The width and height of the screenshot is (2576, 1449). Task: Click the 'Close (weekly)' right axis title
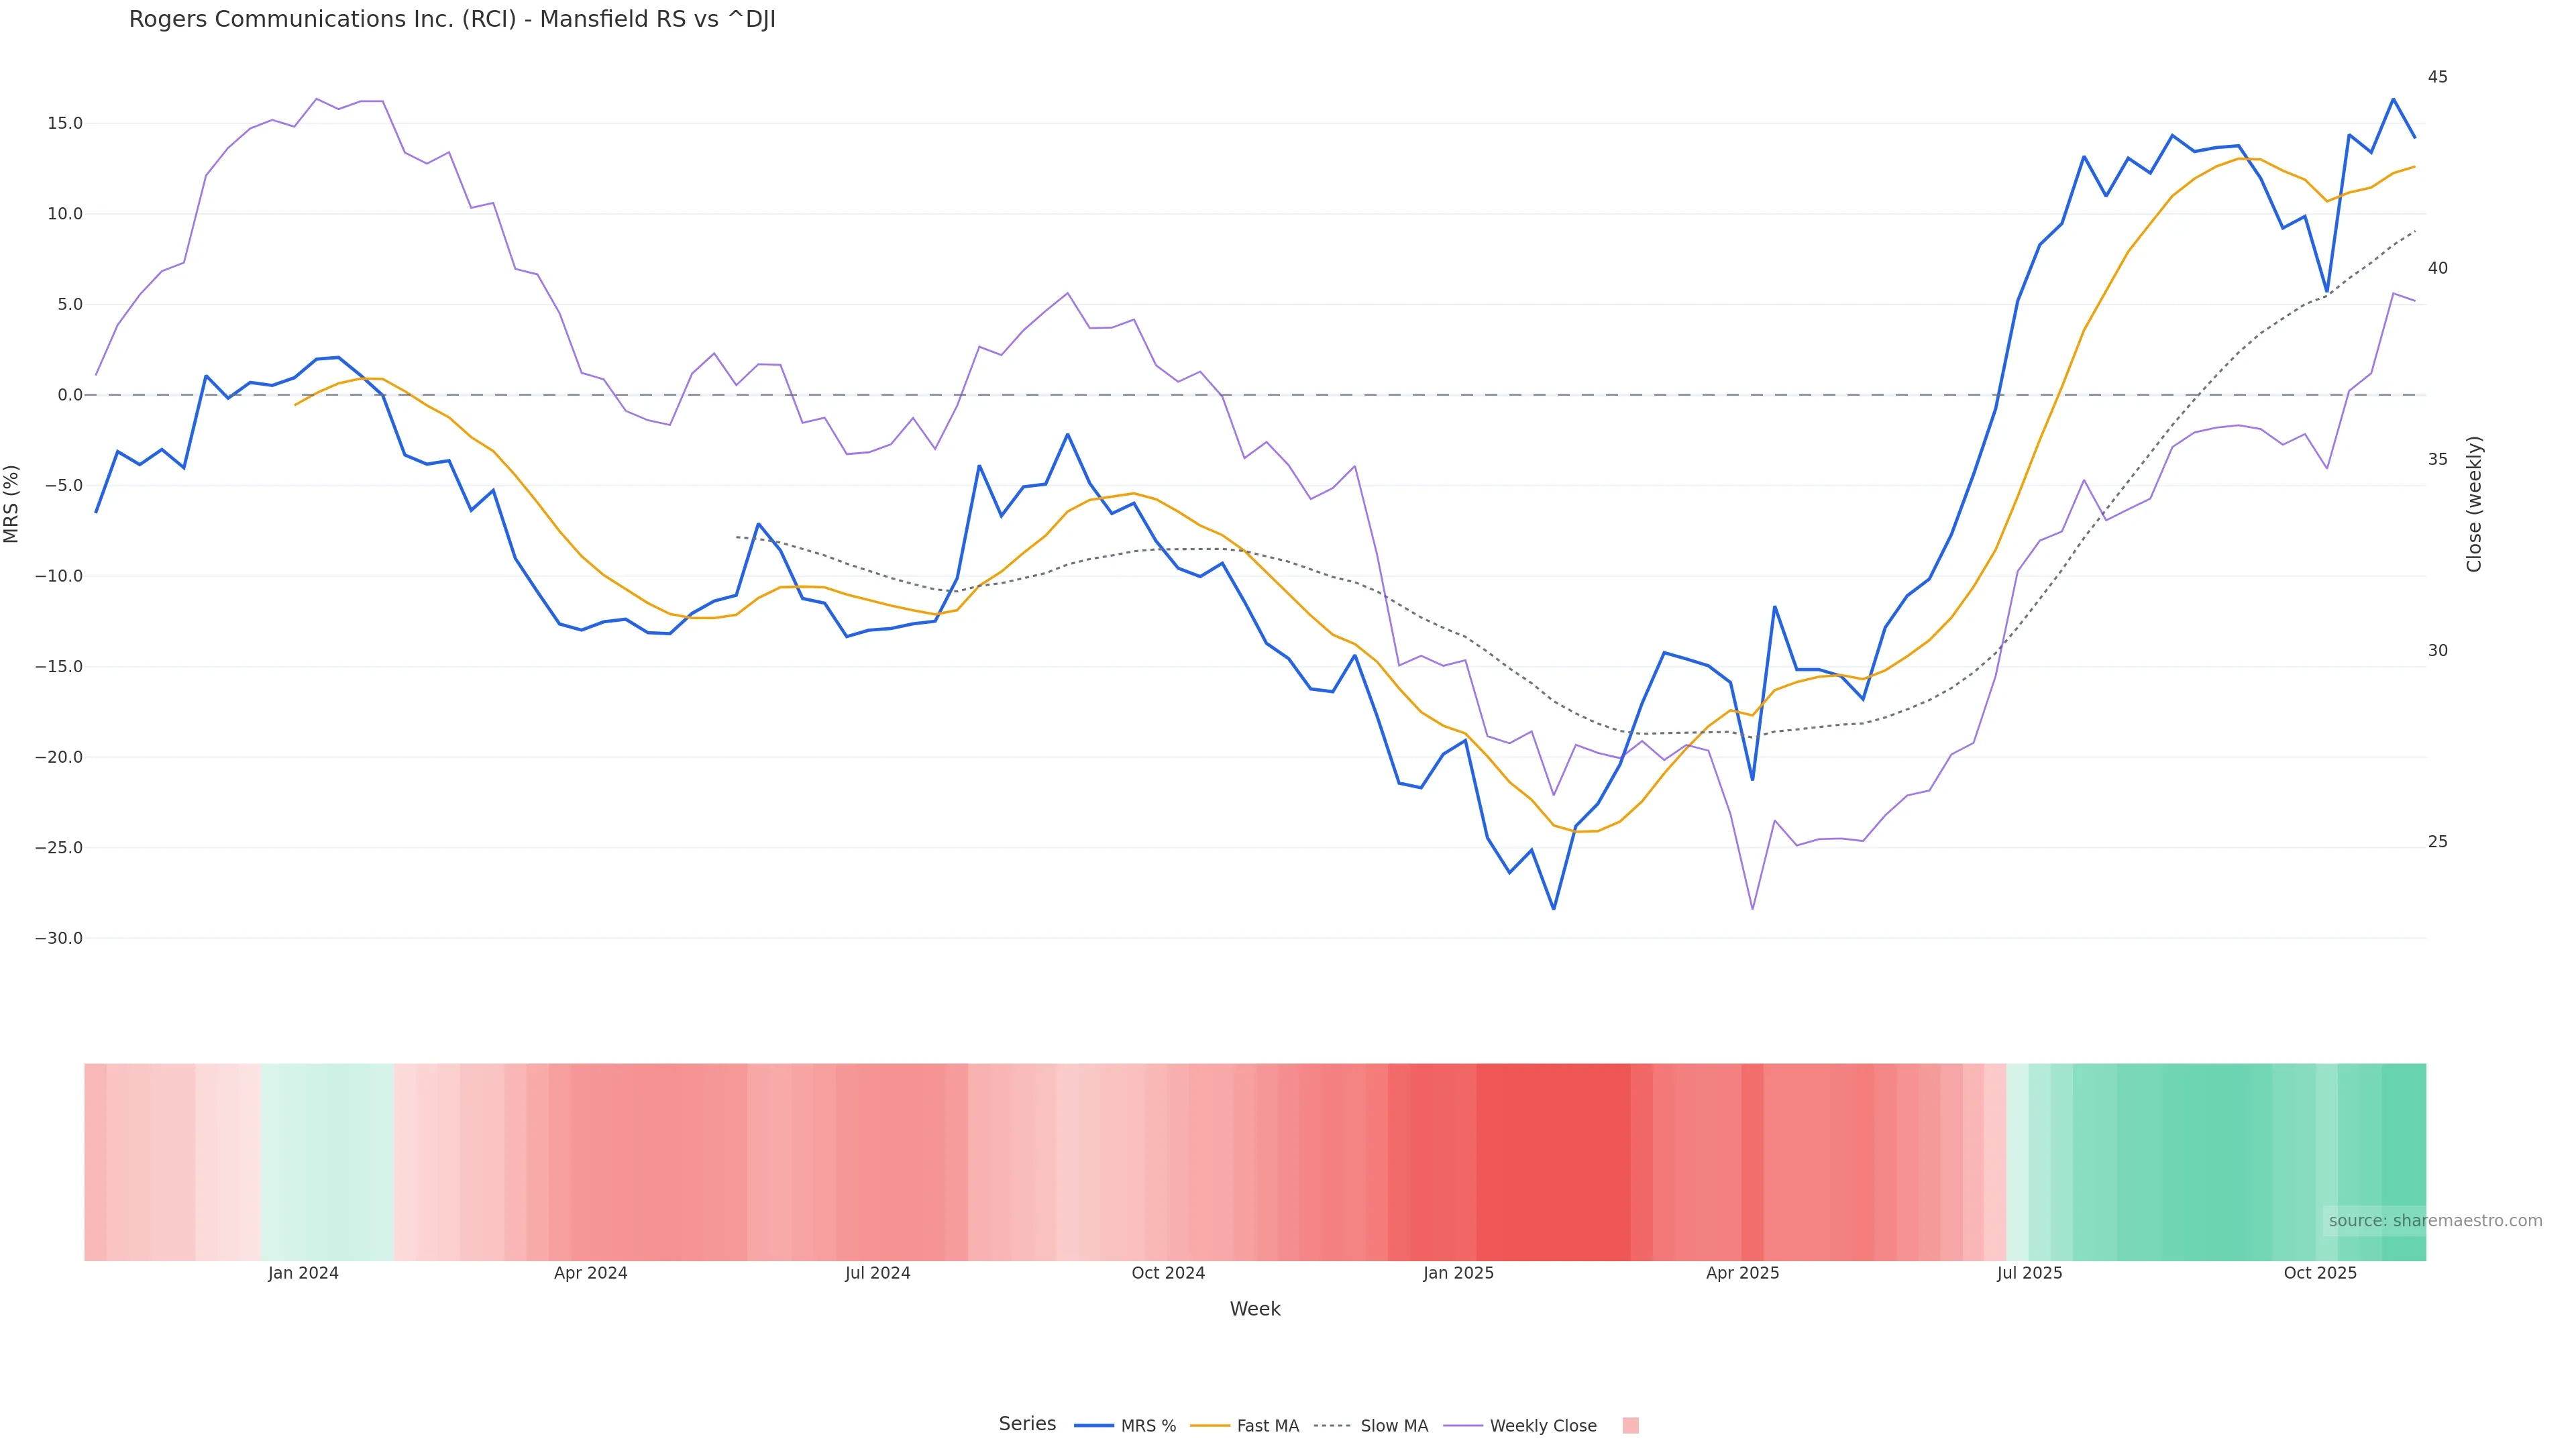pyautogui.click(x=2474, y=504)
